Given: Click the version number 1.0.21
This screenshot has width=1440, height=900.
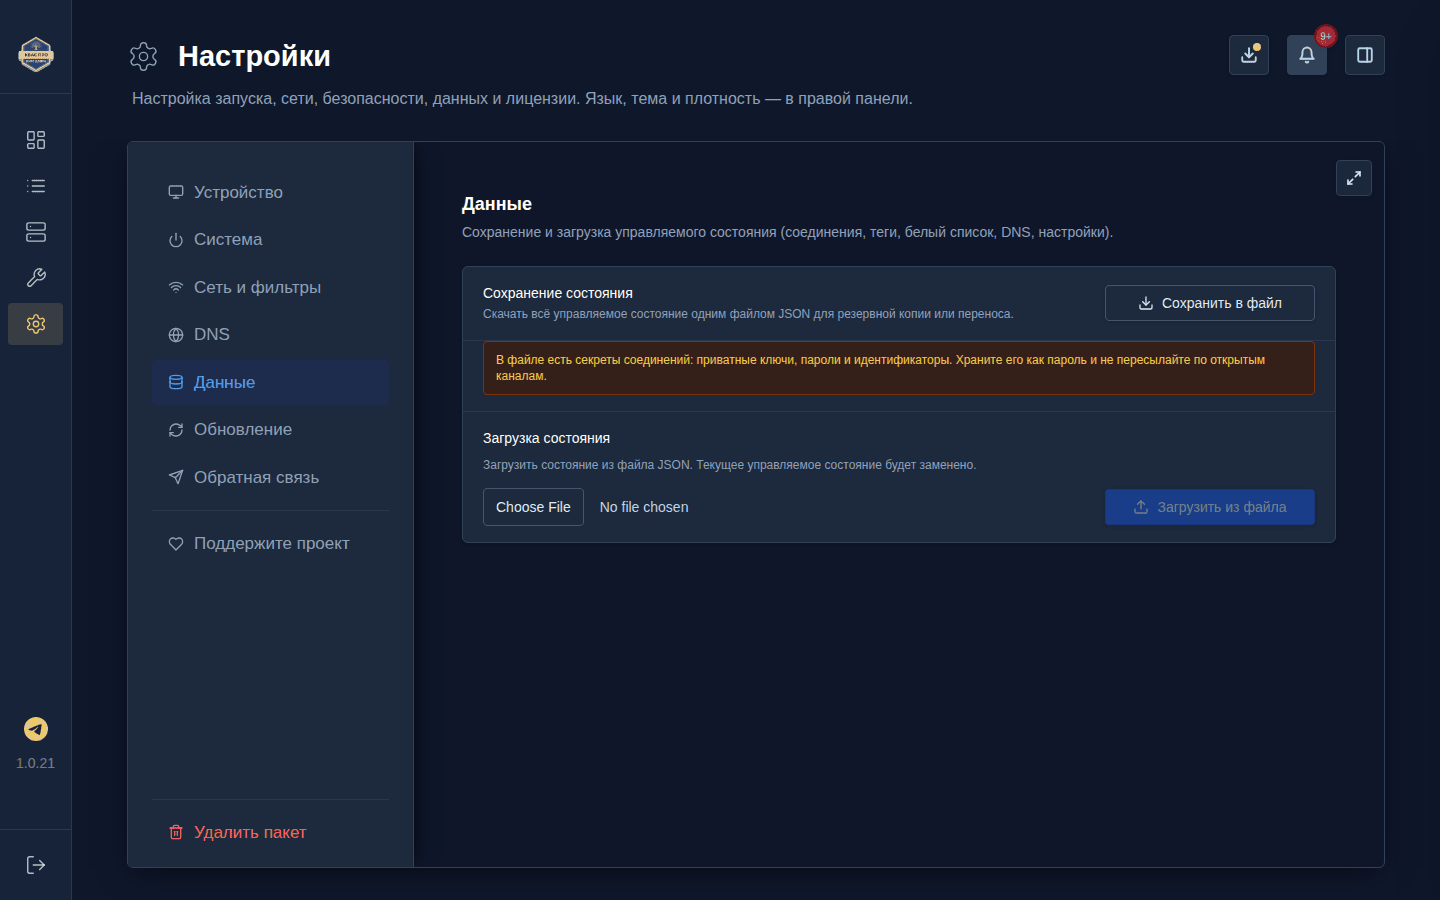Looking at the screenshot, I should coord(36,763).
